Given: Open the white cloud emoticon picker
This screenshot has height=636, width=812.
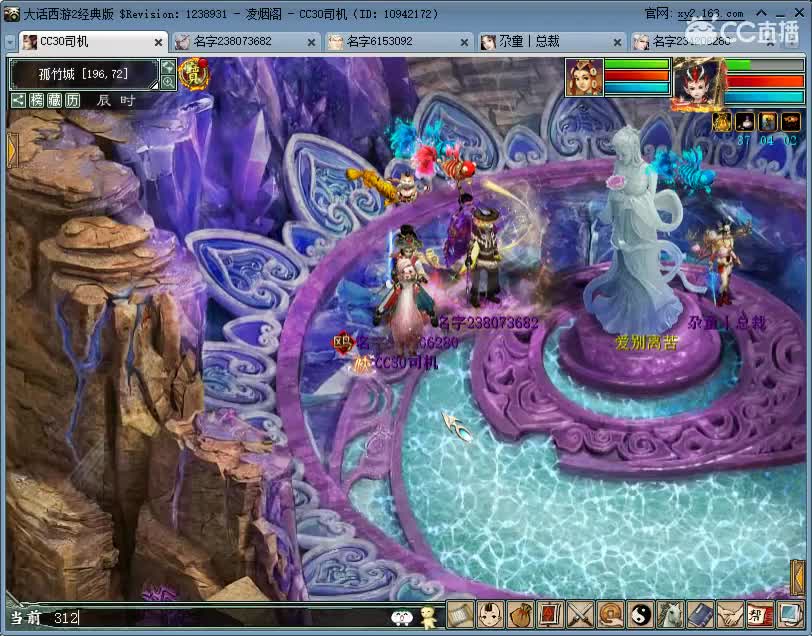Looking at the screenshot, I should [401, 617].
